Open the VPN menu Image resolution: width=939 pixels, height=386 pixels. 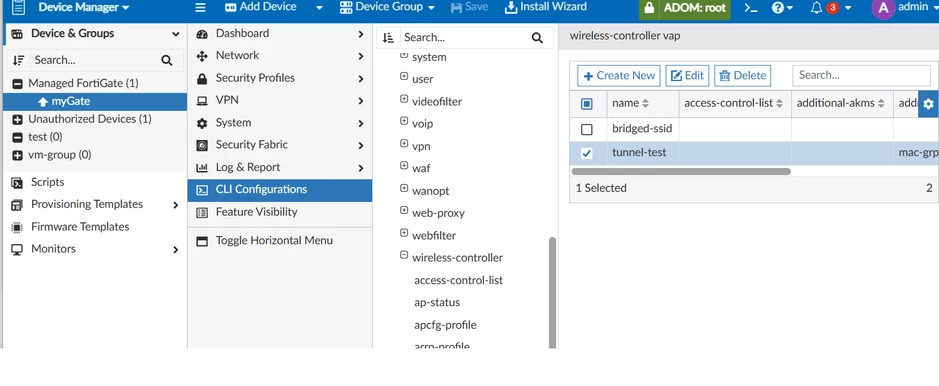click(x=280, y=101)
